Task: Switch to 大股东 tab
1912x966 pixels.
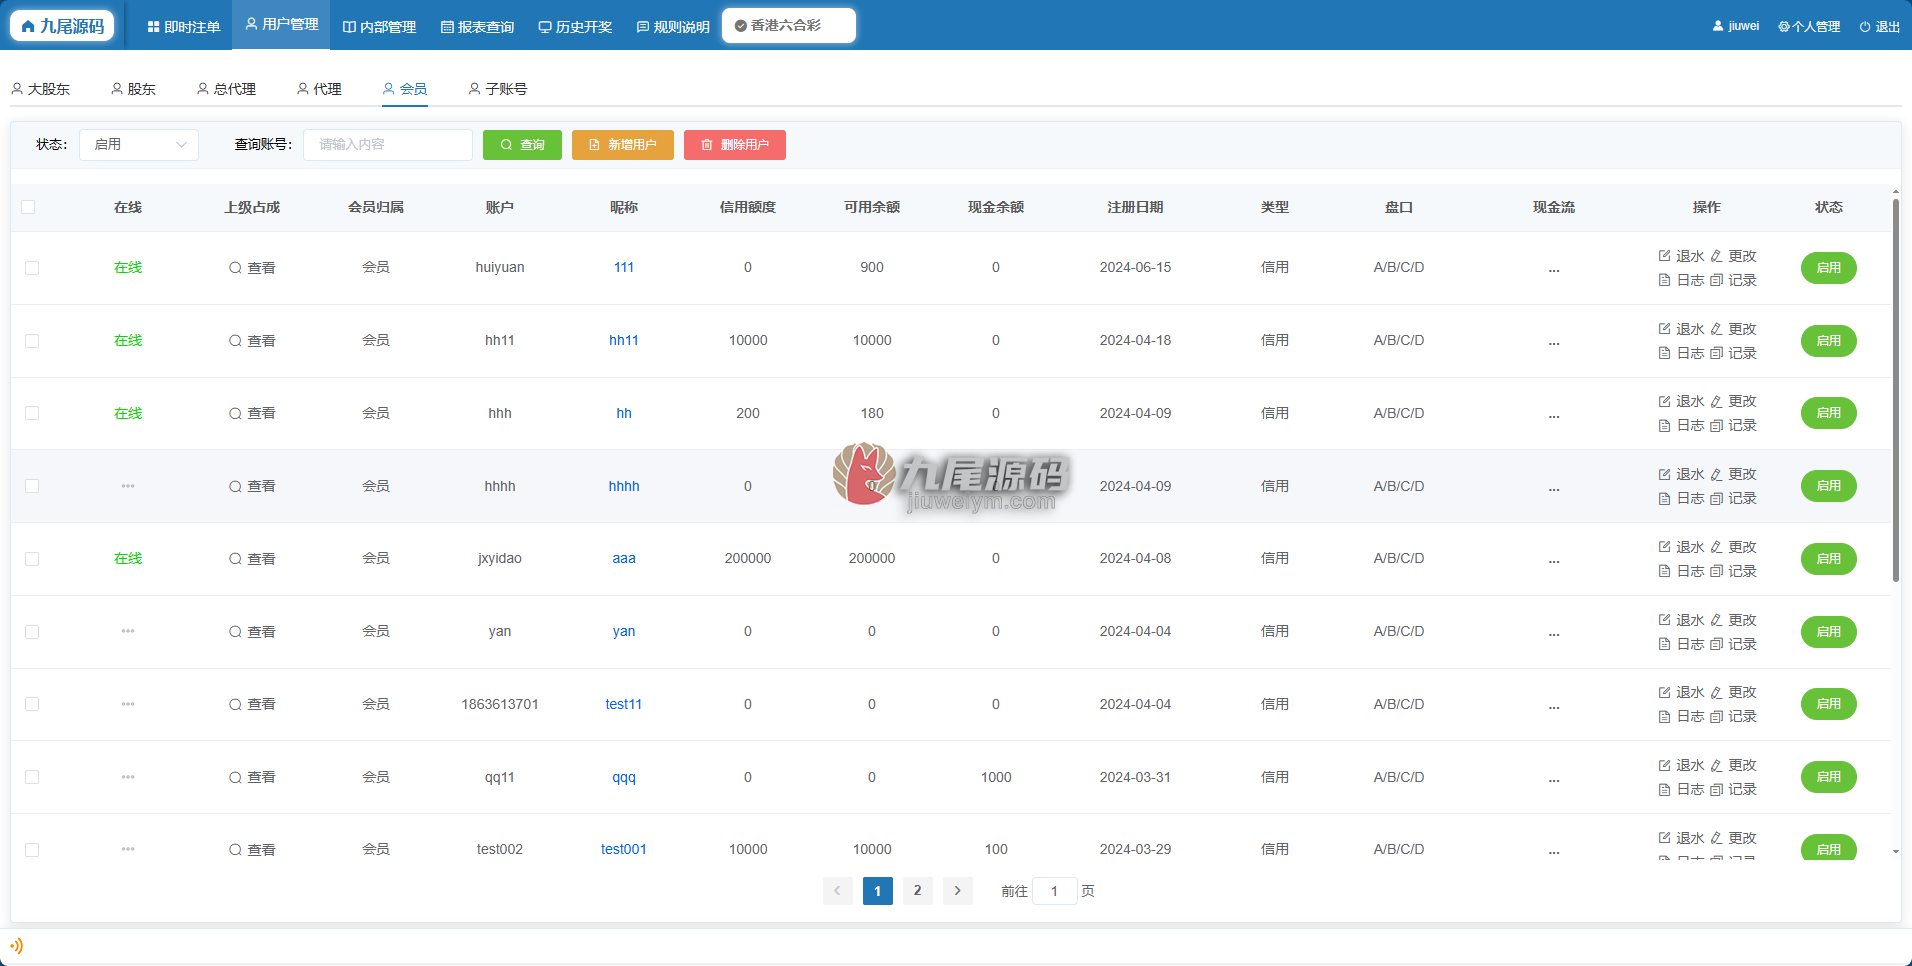Action: tap(40, 89)
